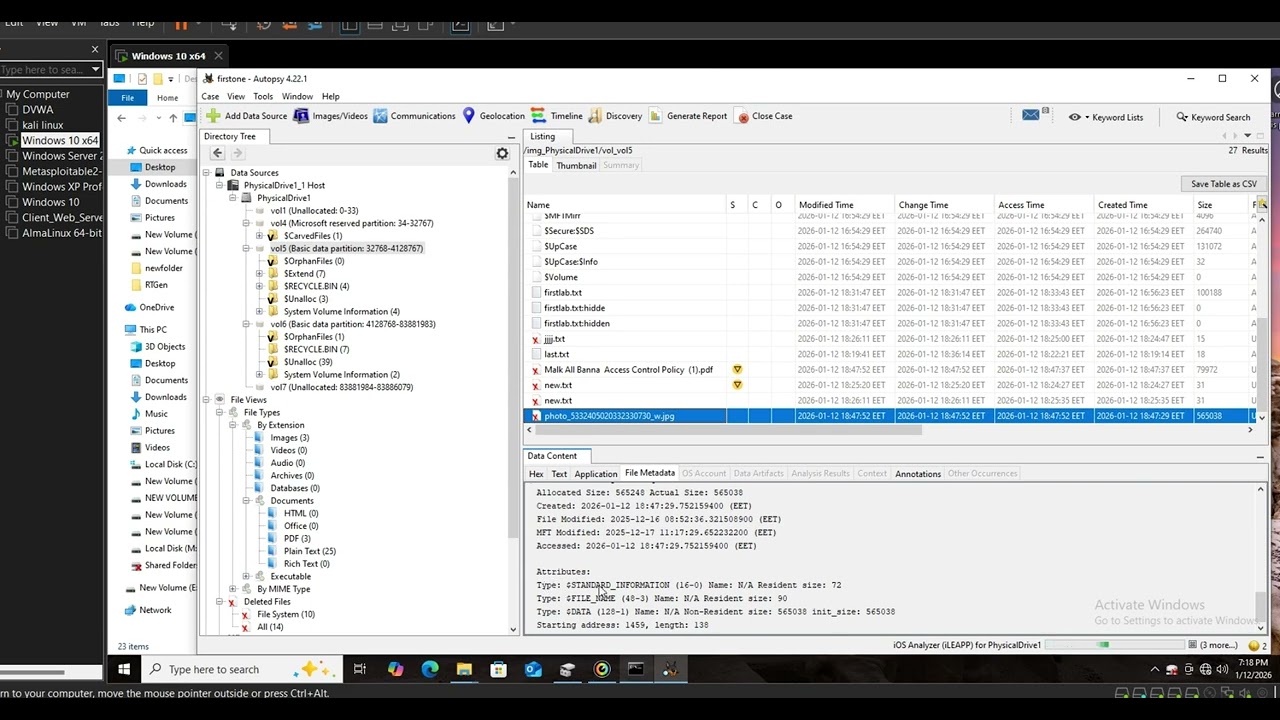
Task: Click the Windows Start button
Action: click(124, 669)
